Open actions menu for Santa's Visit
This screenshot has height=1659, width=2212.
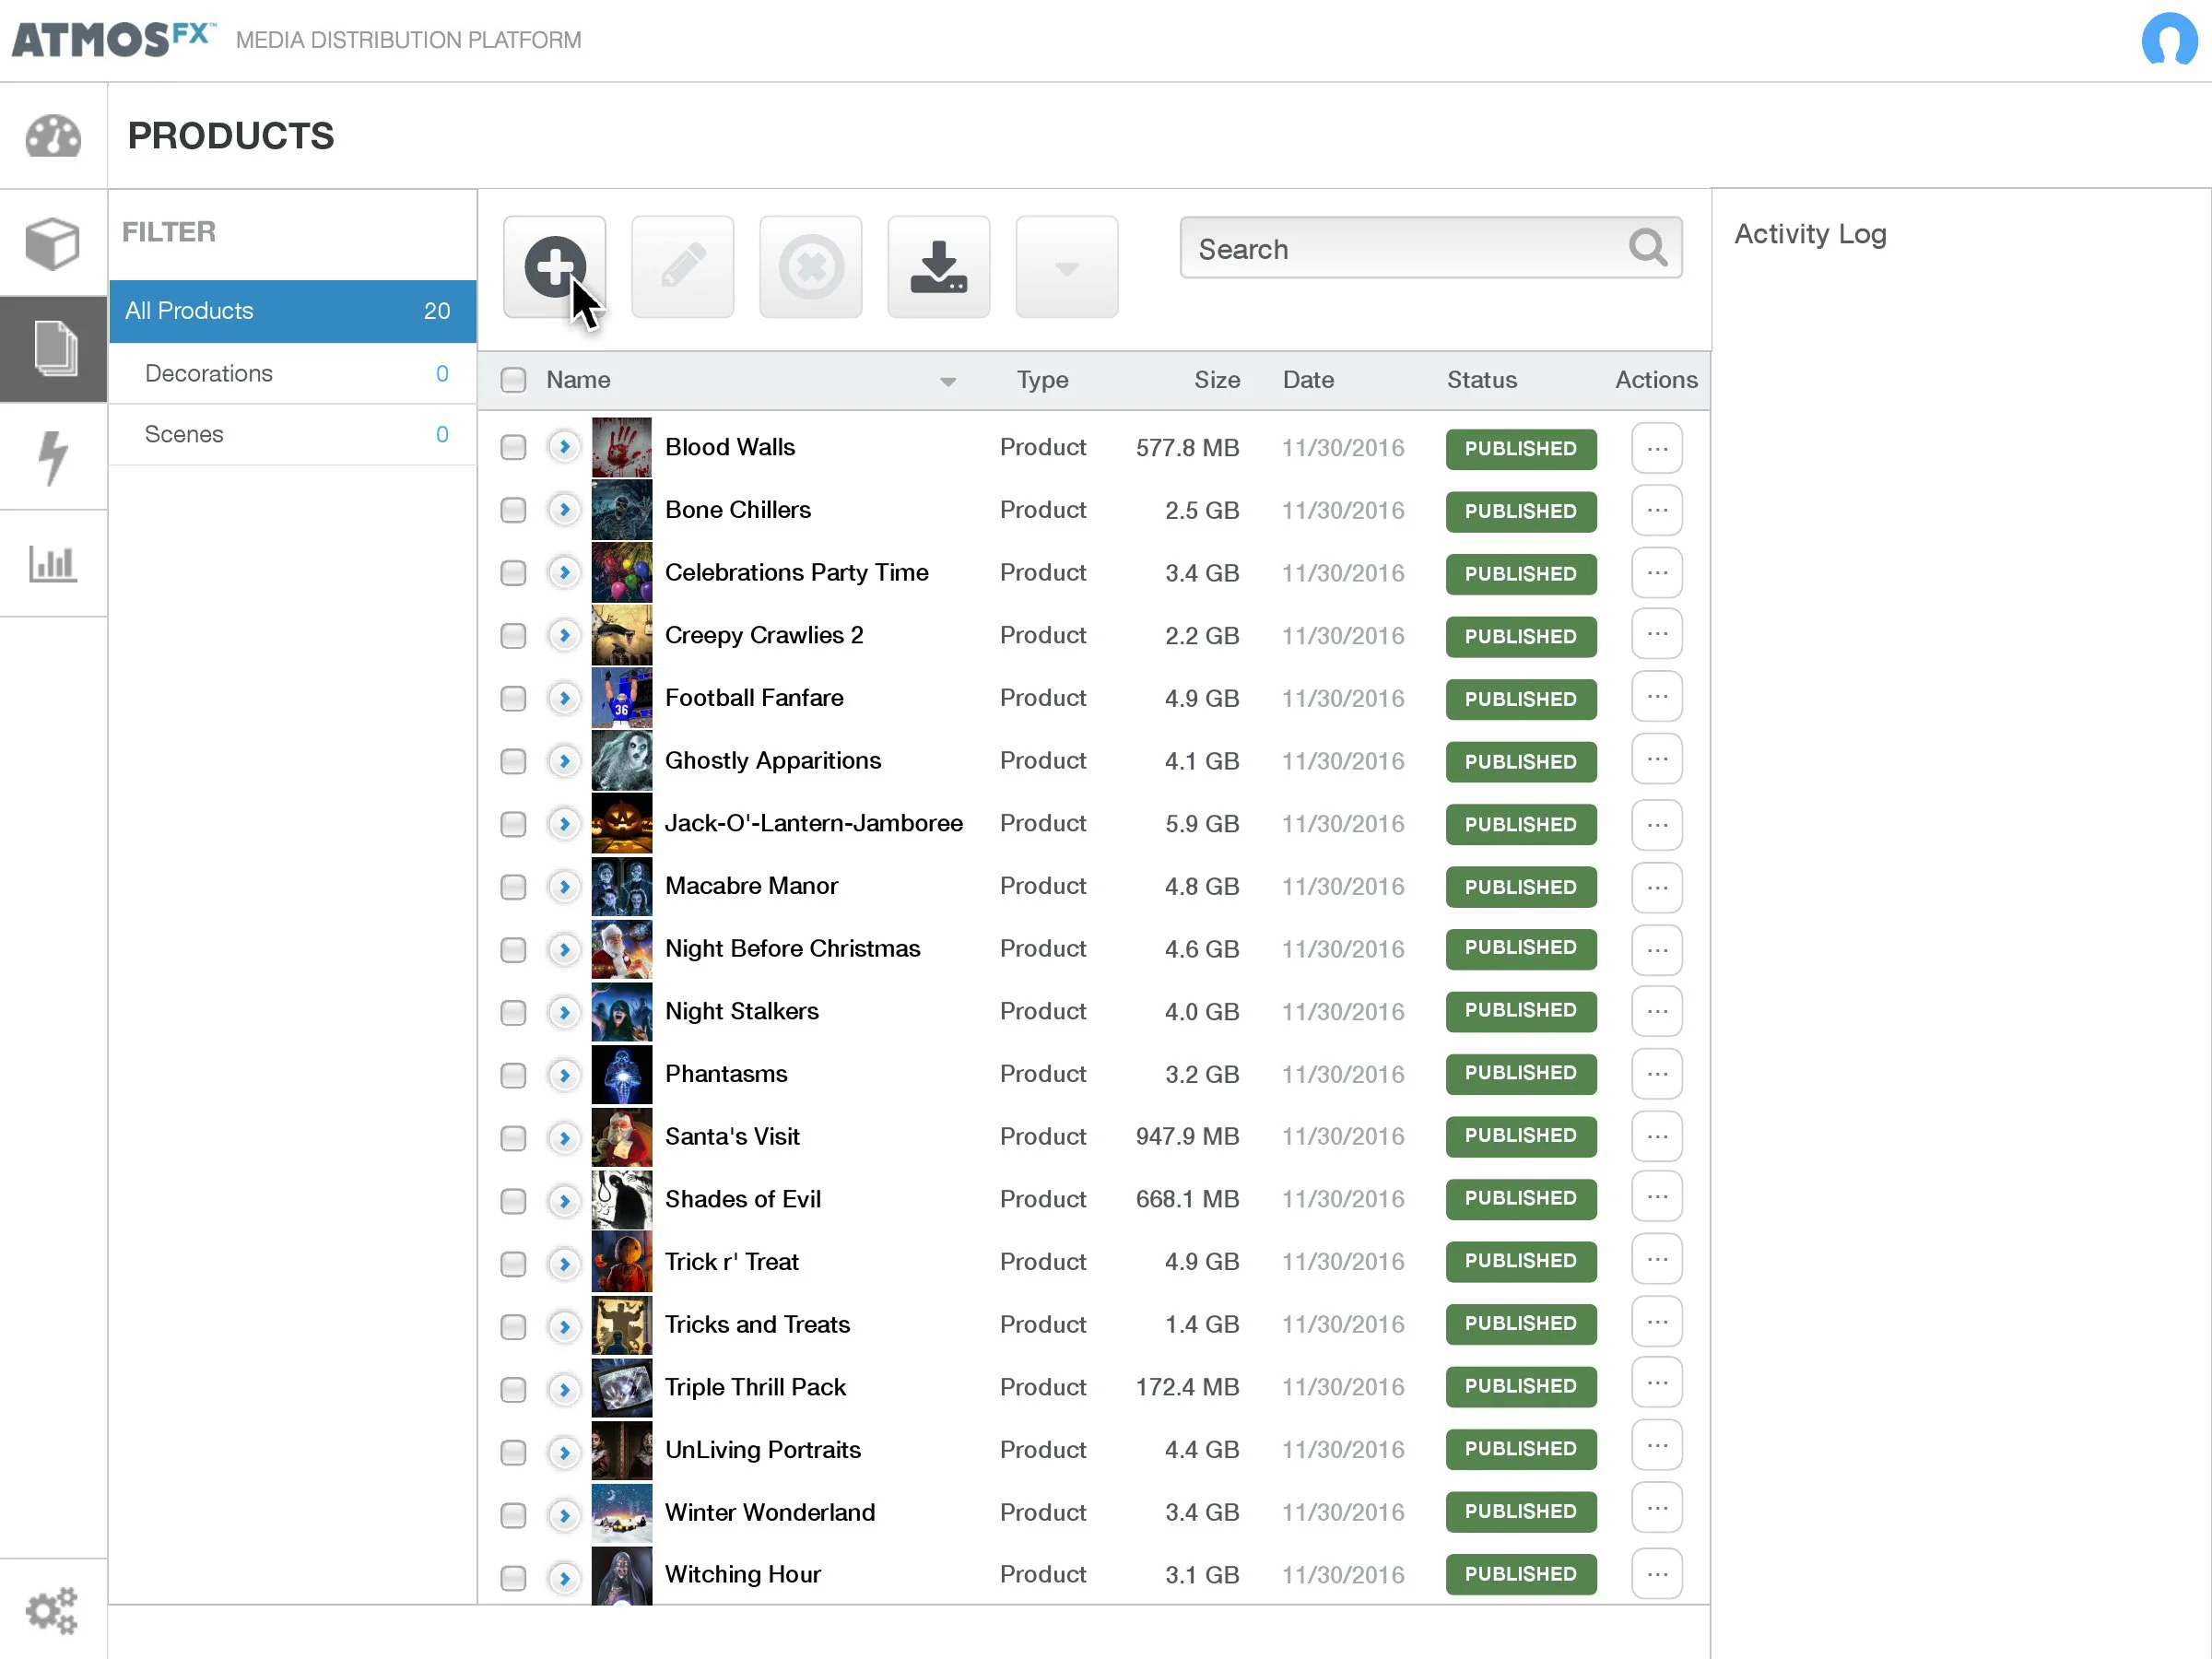[1656, 1136]
